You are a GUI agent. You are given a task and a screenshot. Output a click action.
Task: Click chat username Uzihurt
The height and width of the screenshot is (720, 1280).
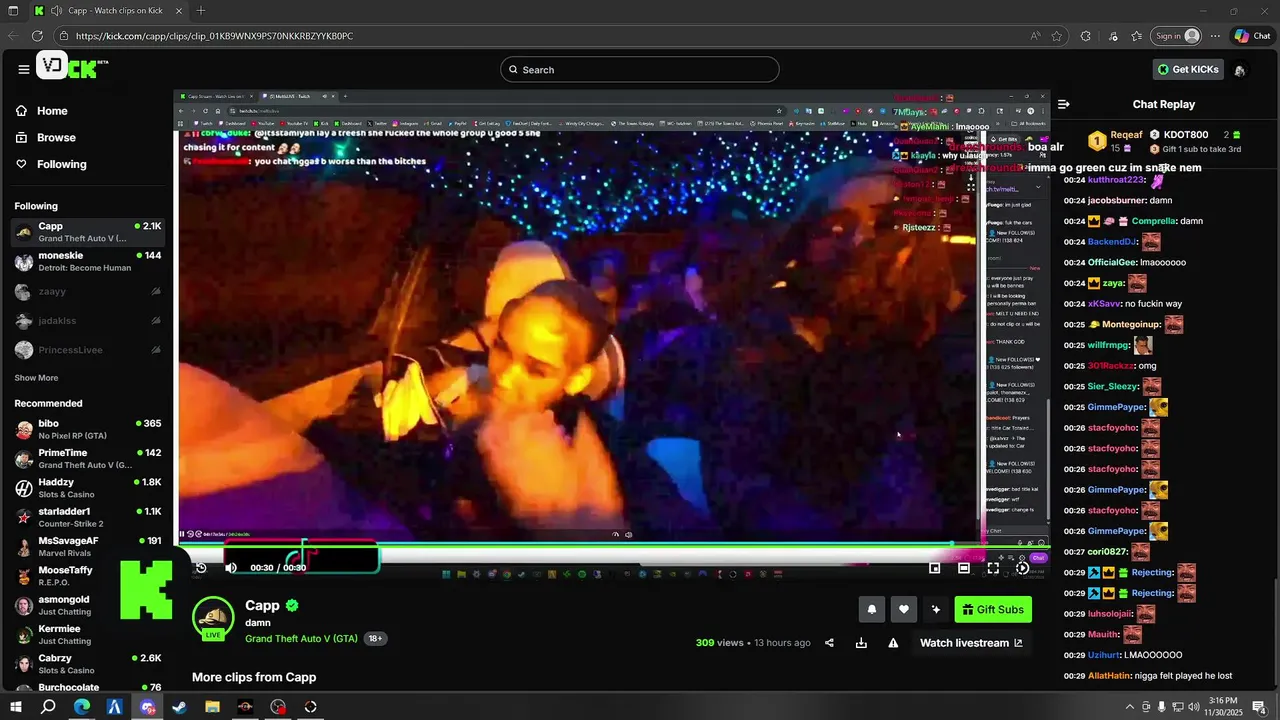click(x=1104, y=655)
